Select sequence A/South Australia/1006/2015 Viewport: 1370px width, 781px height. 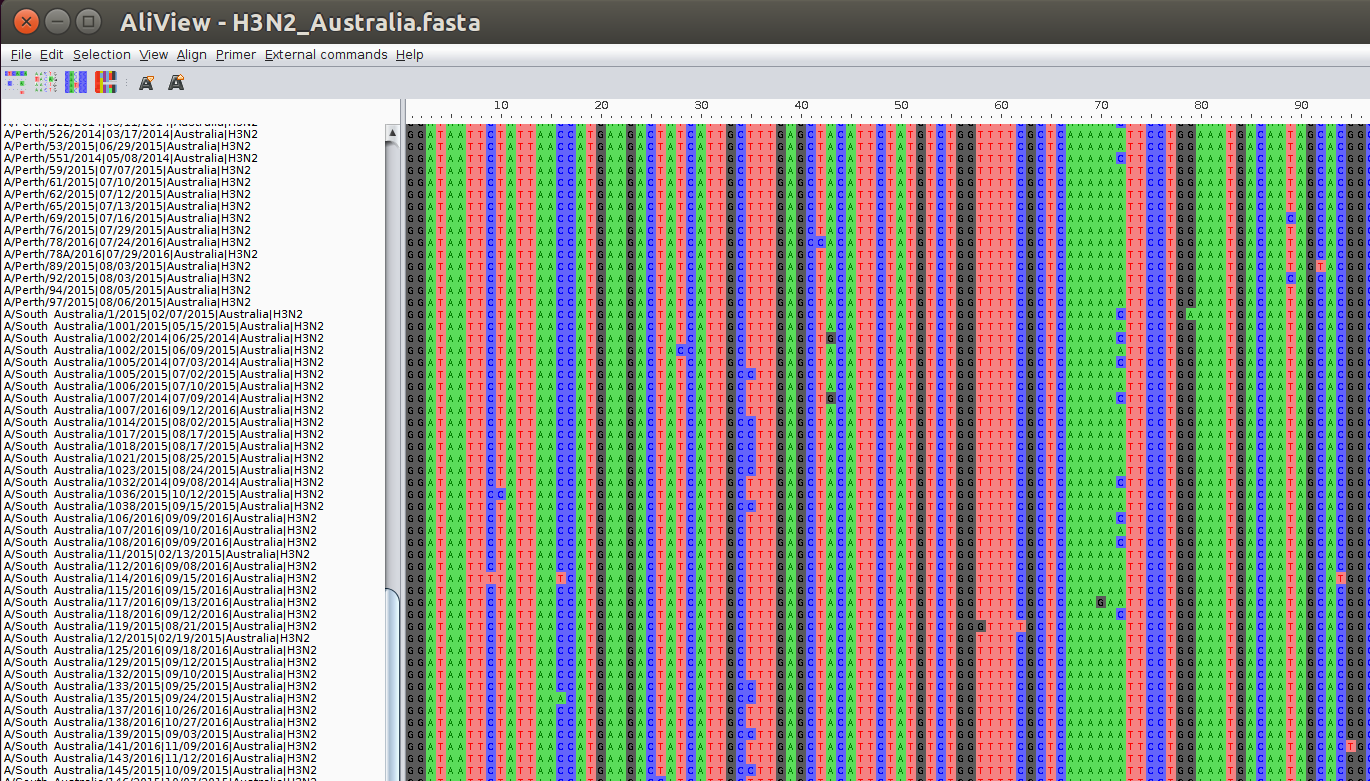coord(164,386)
